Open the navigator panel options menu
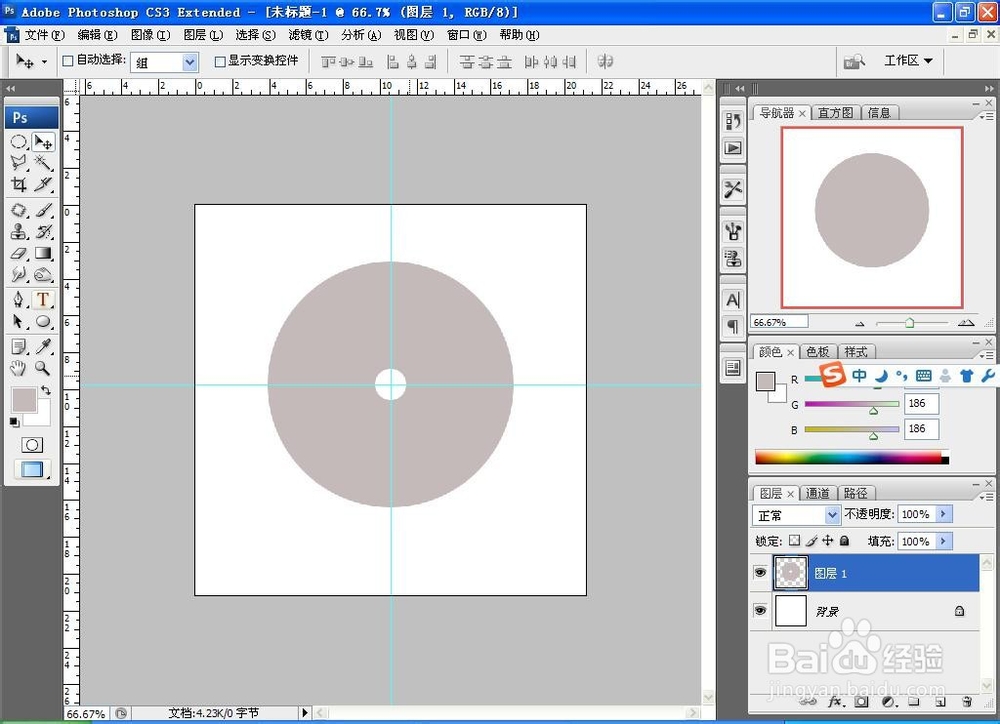 (x=986, y=116)
